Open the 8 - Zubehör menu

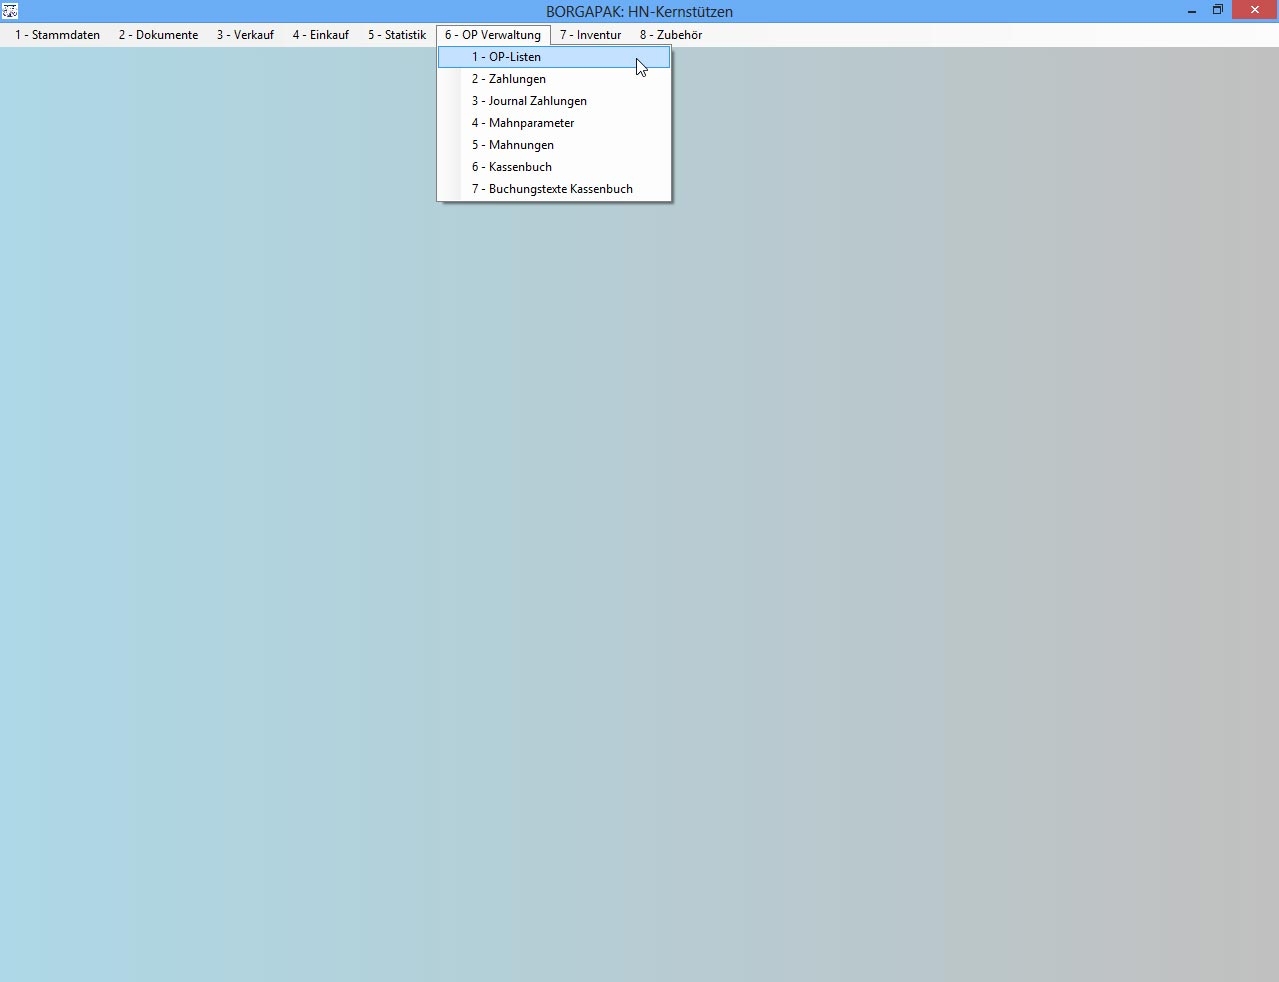pyautogui.click(x=671, y=35)
